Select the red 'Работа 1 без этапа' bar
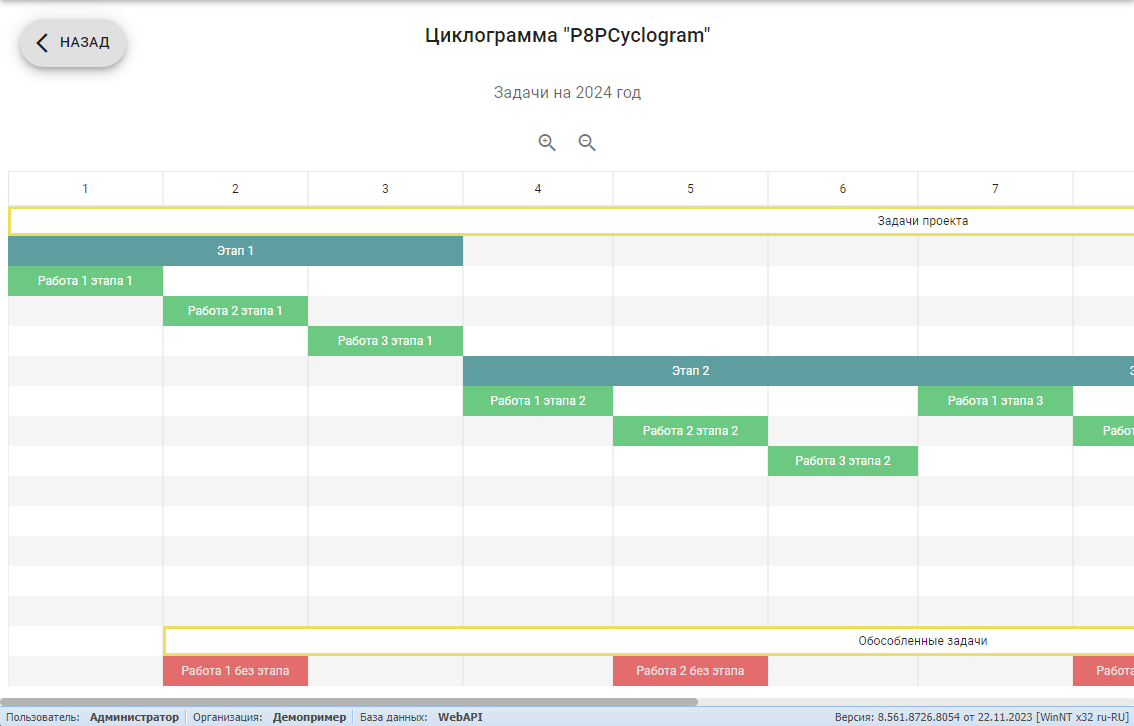 [235, 671]
